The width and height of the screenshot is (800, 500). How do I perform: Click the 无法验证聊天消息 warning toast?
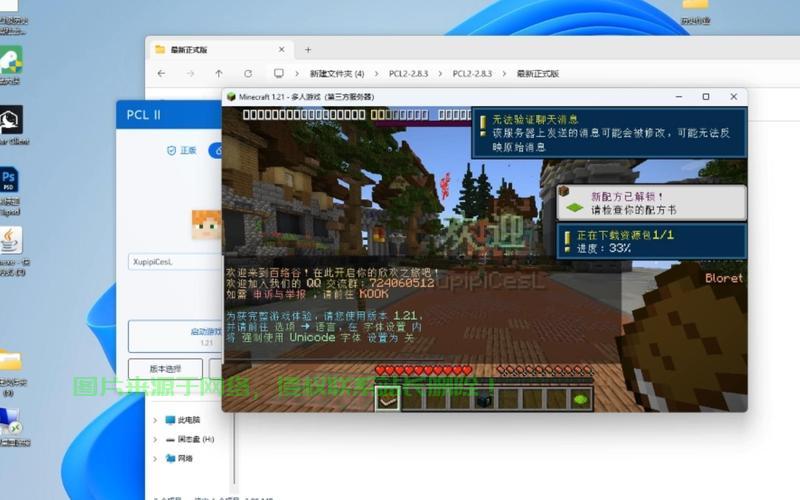tap(609, 133)
